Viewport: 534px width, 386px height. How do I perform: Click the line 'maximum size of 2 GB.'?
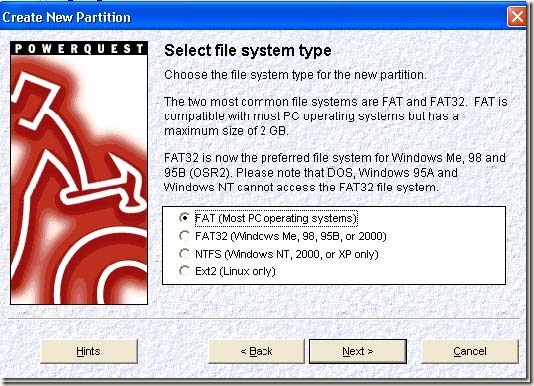(226, 131)
